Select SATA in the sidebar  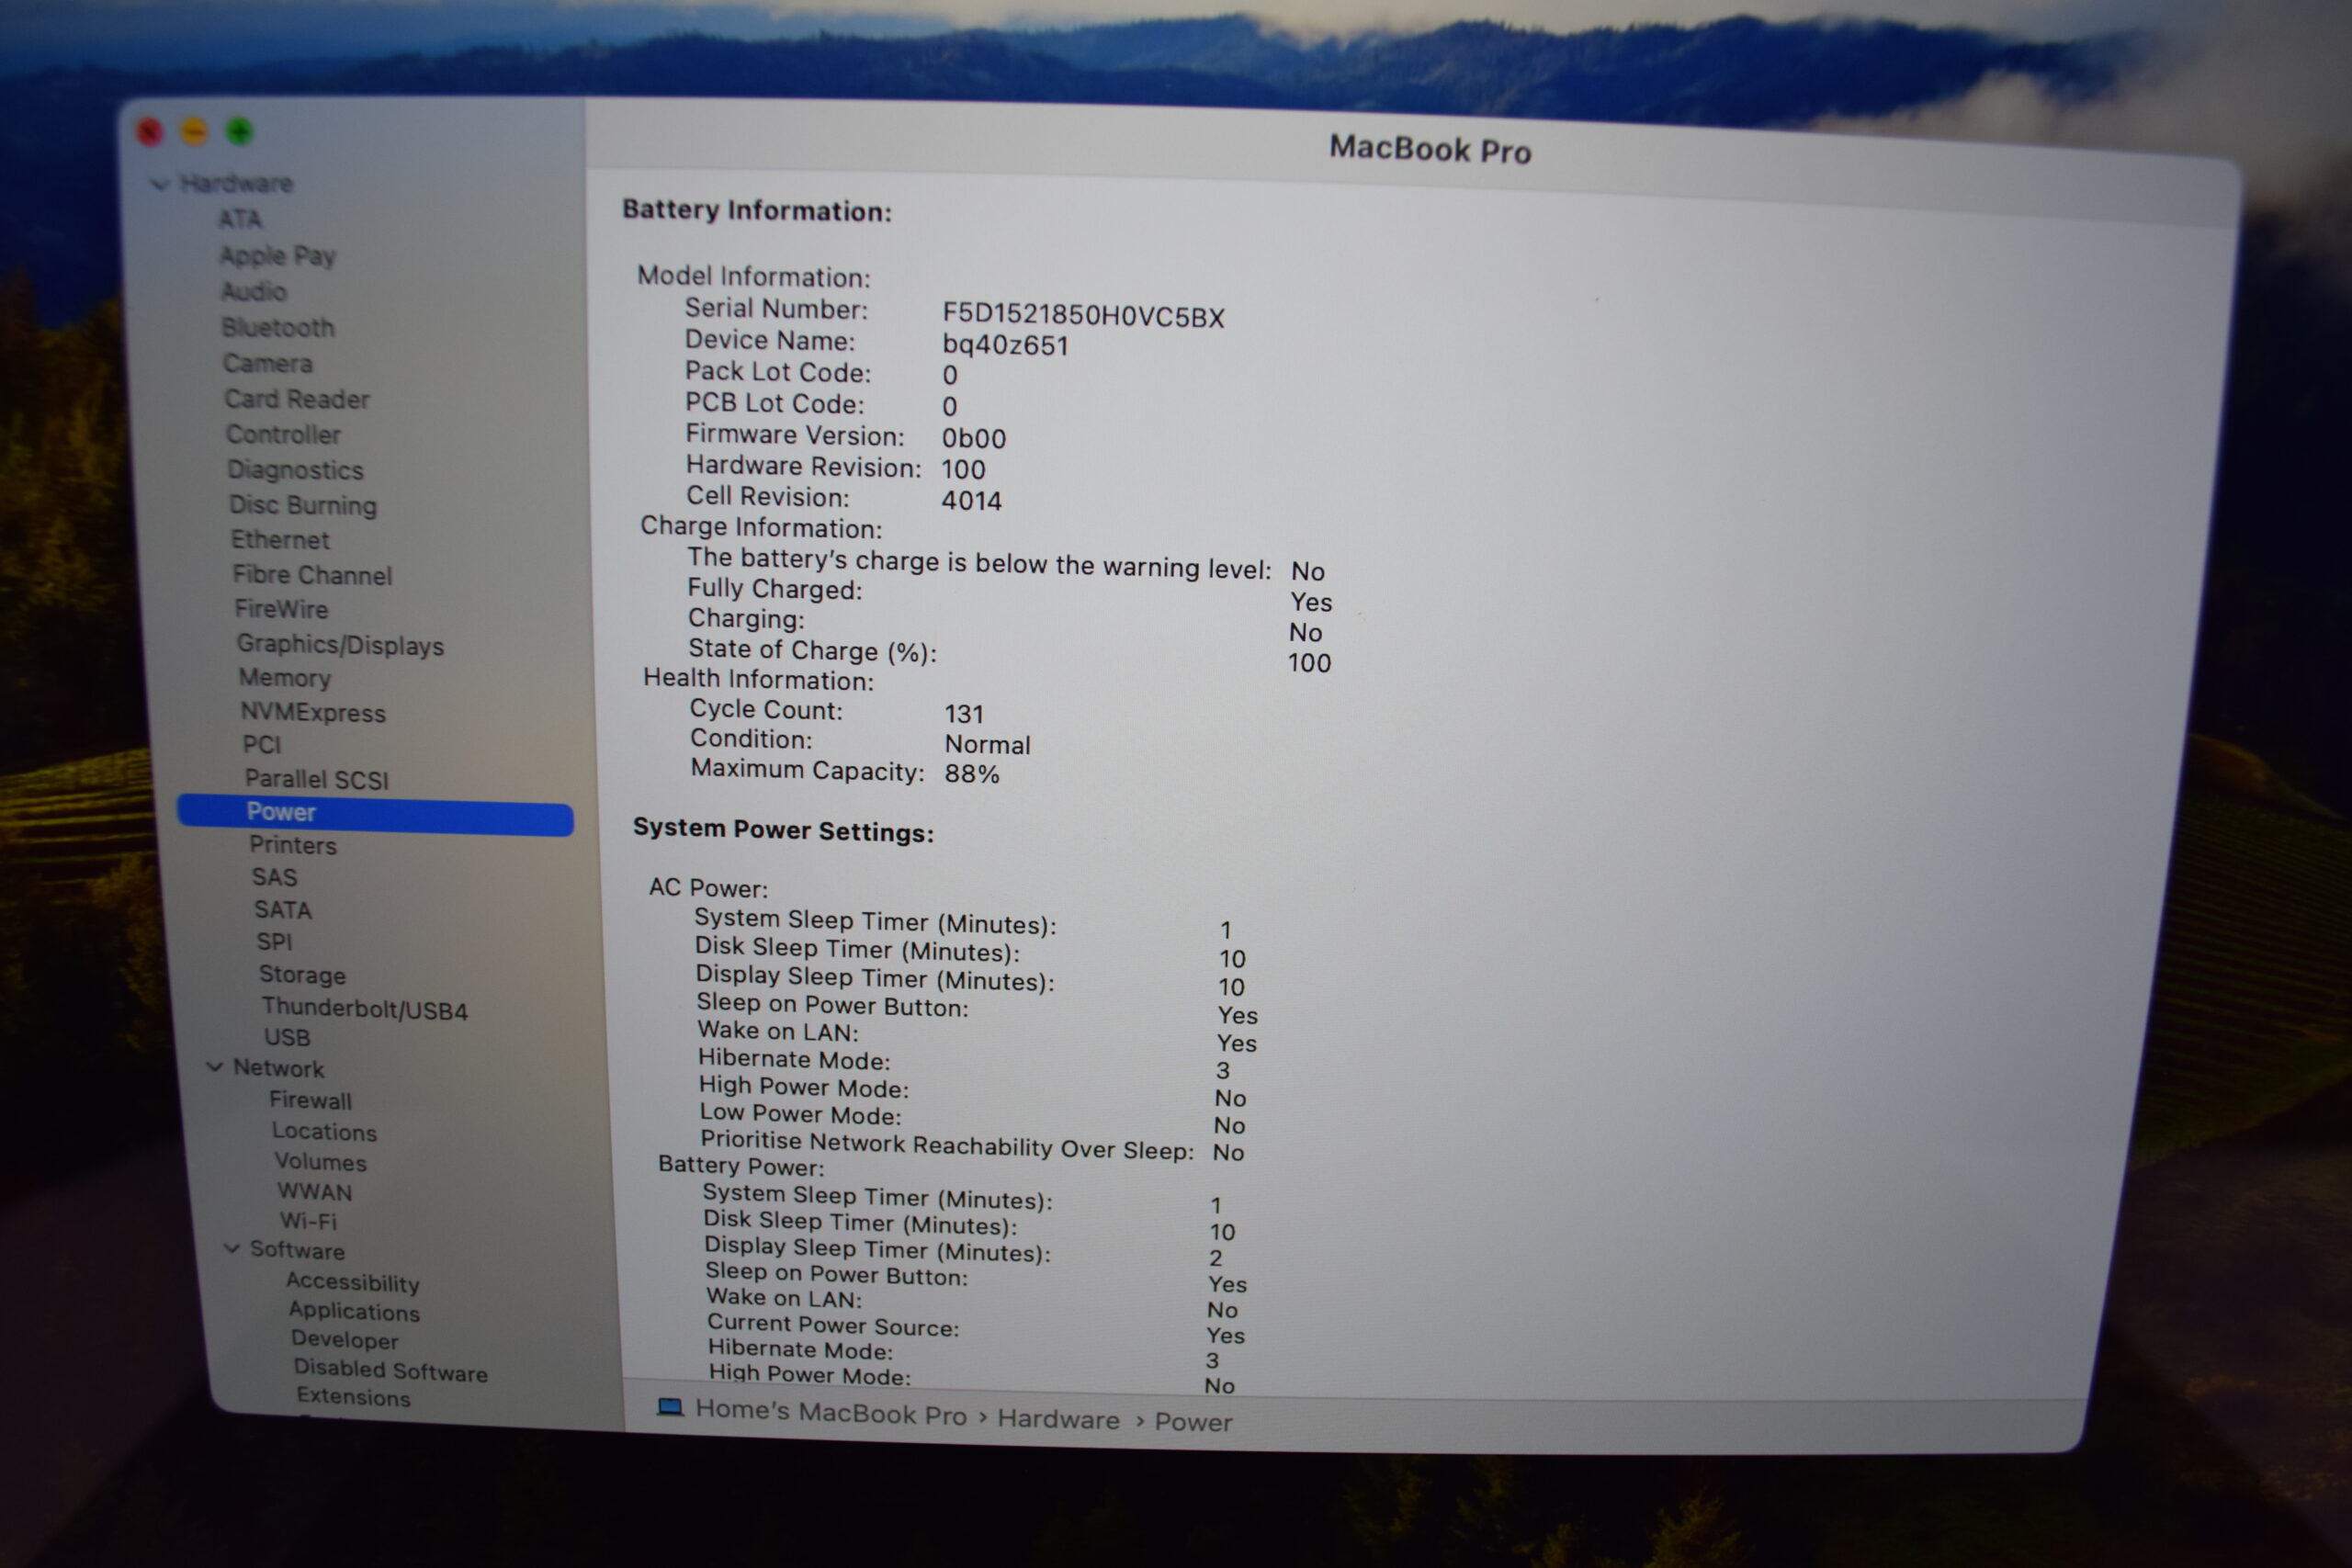point(283,910)
